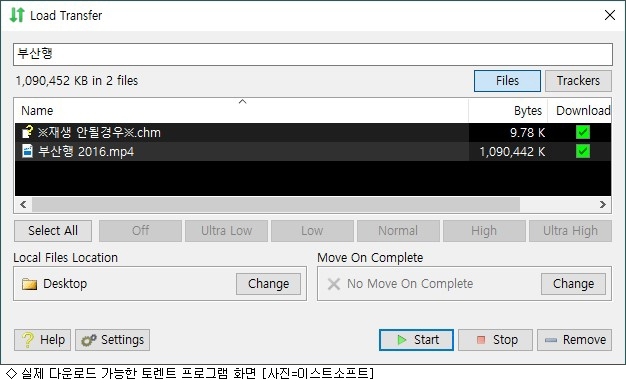Close the Load Transfer window
This screenshot has width=626, height=385.
point(610,15)
